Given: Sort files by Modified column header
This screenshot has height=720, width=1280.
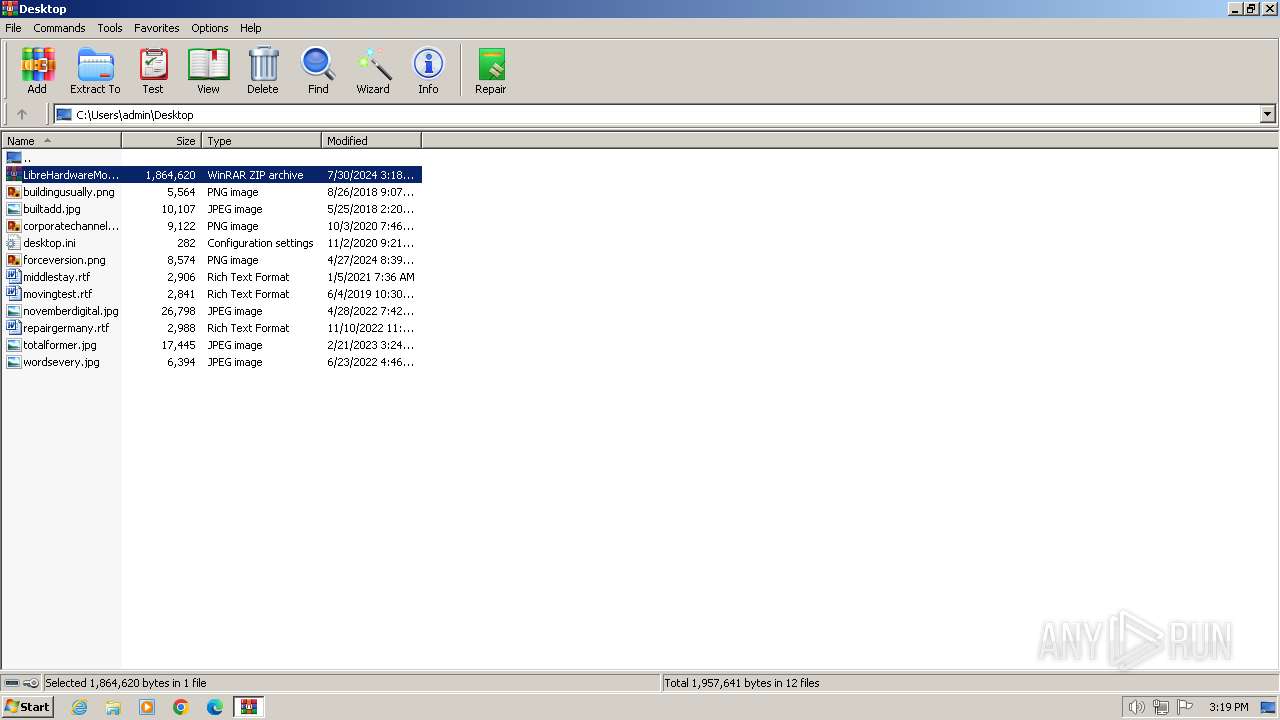Looking at the screenshot, I should (372, 141).
